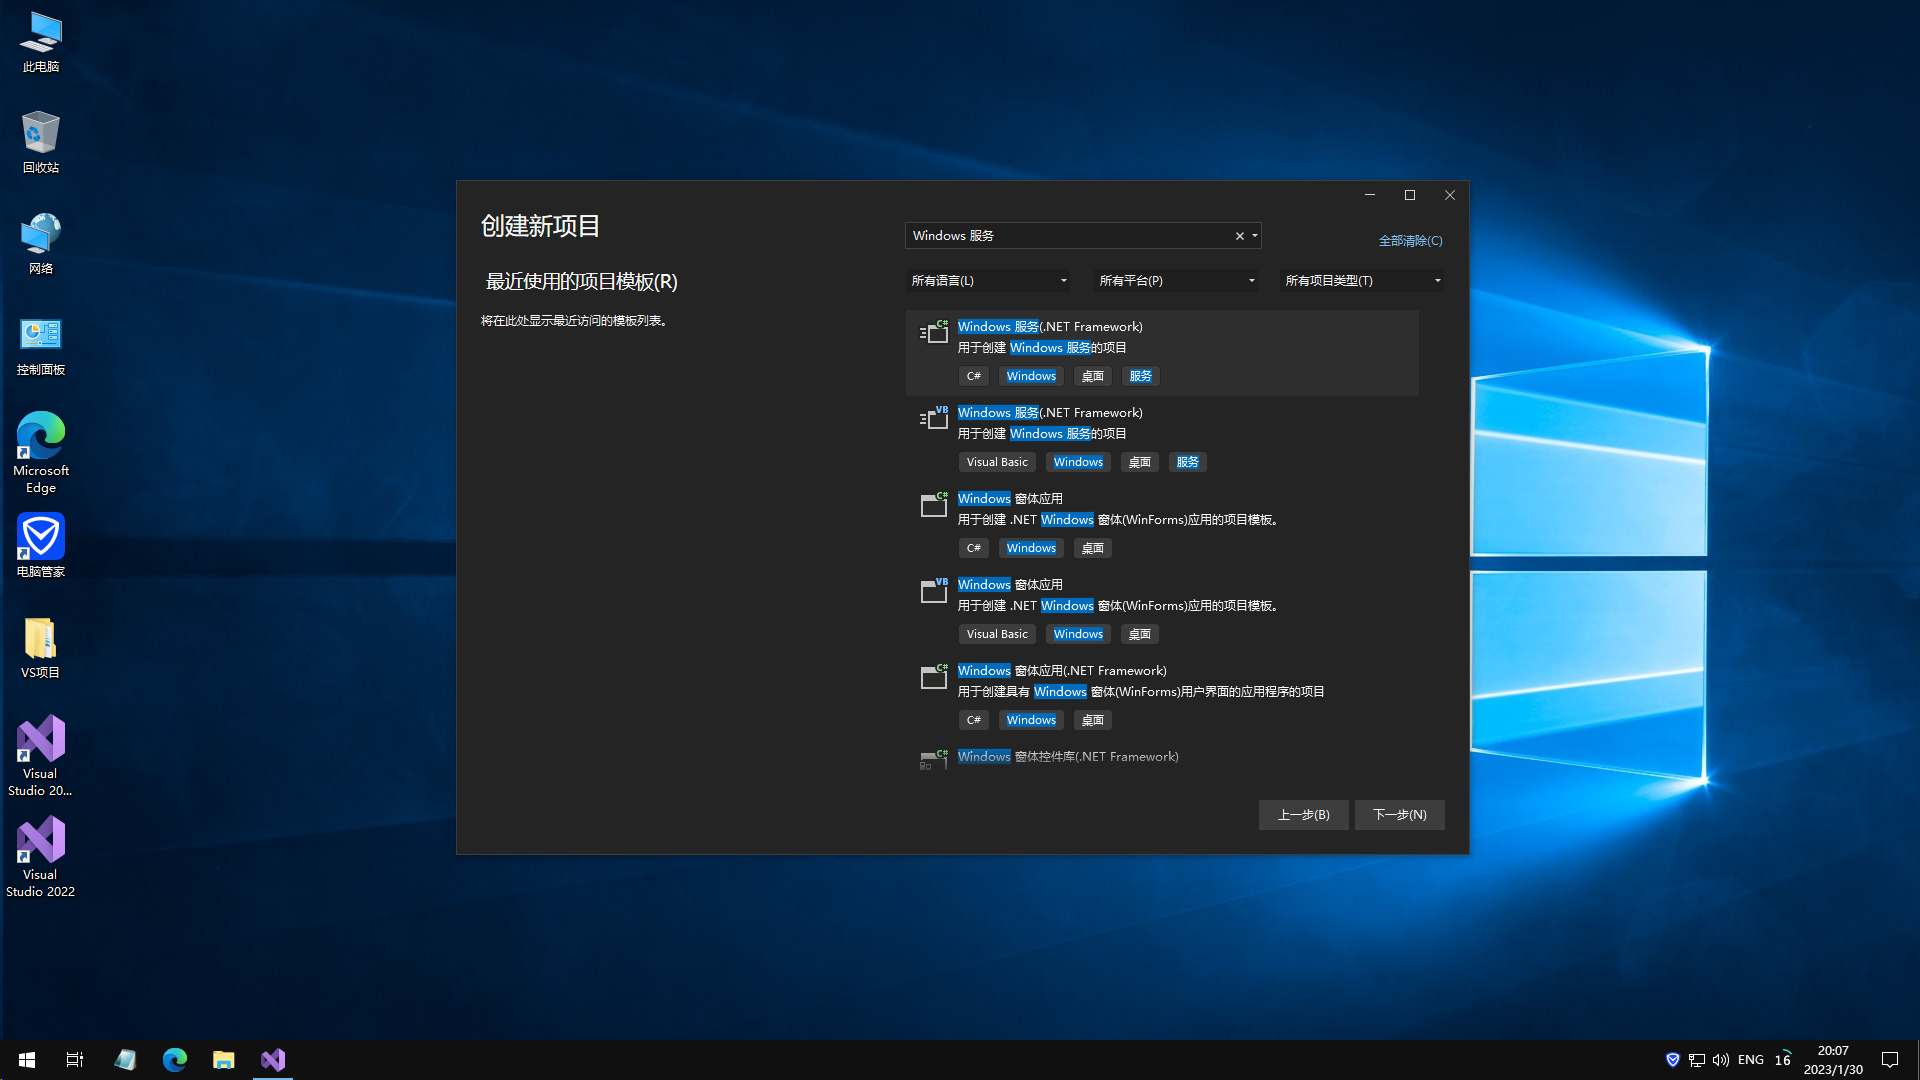Open the 网络 desktop icon
Viewport: 1920px width, 1080px height.
point(41,244)
